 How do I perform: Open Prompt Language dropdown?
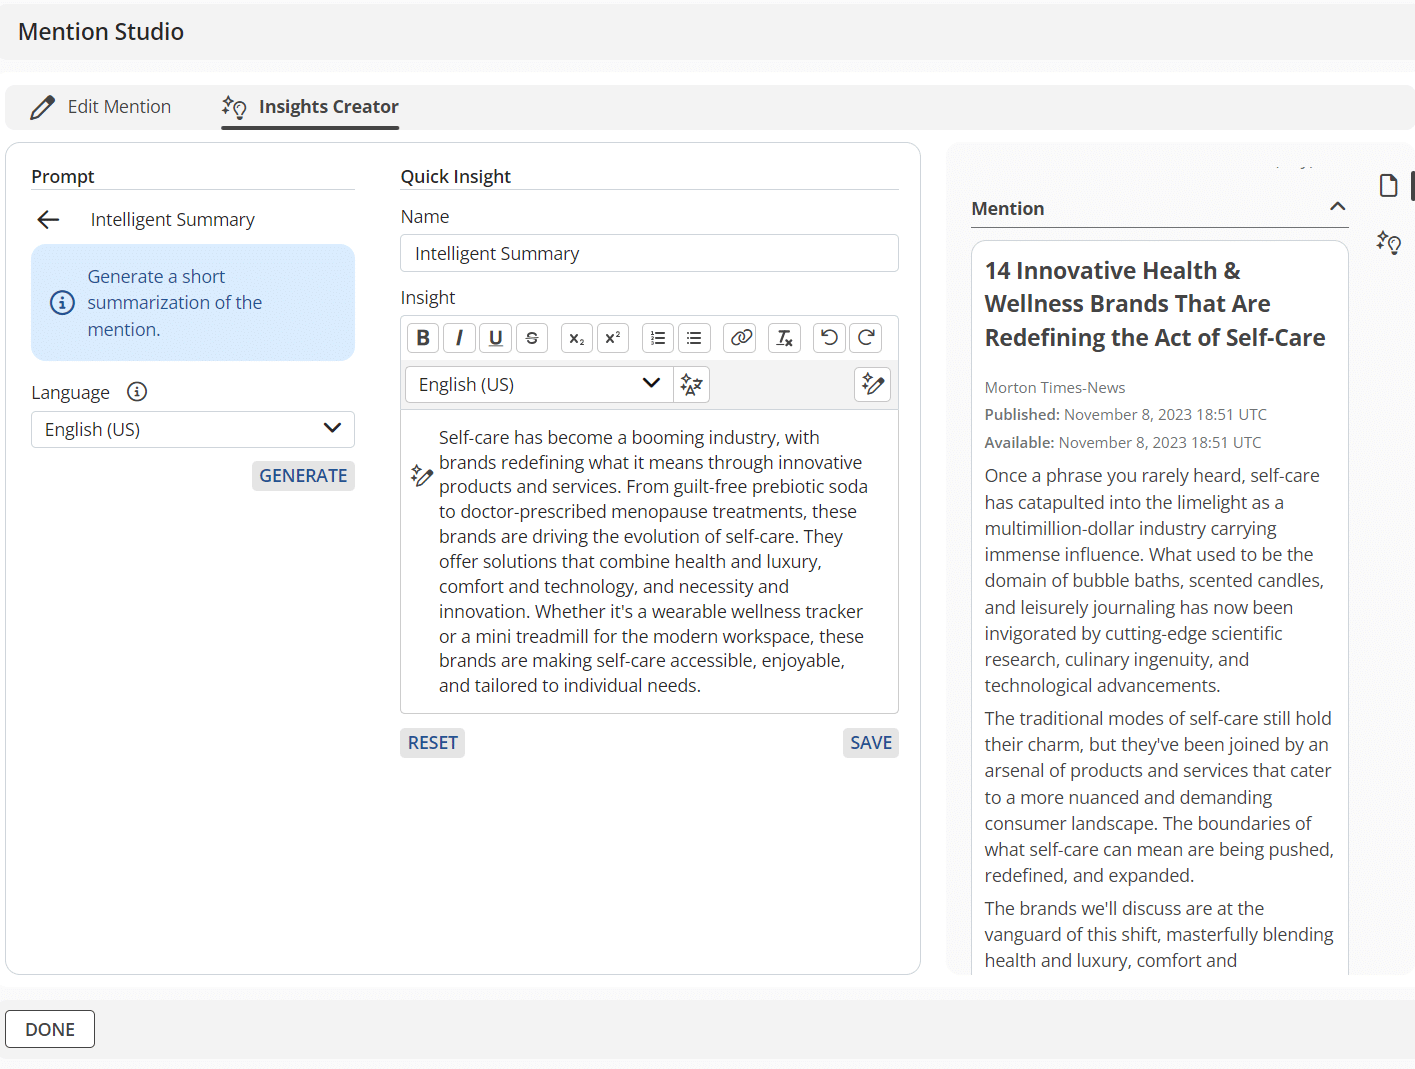coord(193,430)
